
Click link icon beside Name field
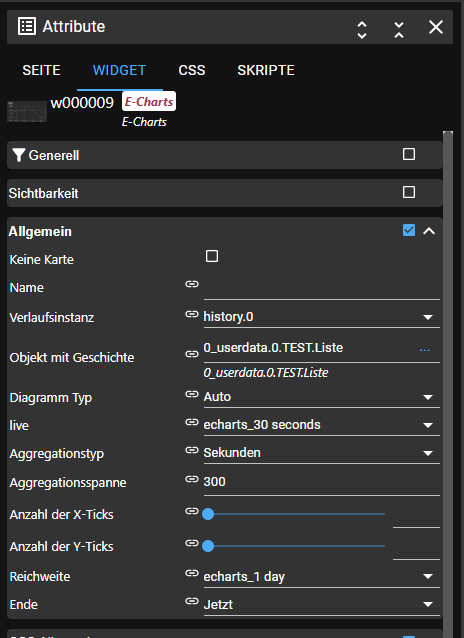pyautogui.click(x=192, y=284)
